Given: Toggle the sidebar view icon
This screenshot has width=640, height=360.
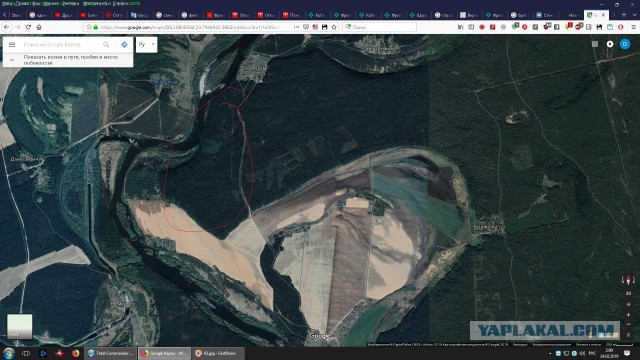Looking at the screenshot, I should [x=471, y=27].
